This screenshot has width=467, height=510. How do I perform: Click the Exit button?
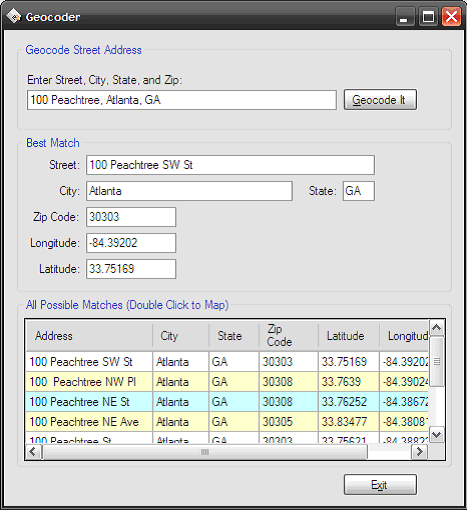[x=380, y=485]
